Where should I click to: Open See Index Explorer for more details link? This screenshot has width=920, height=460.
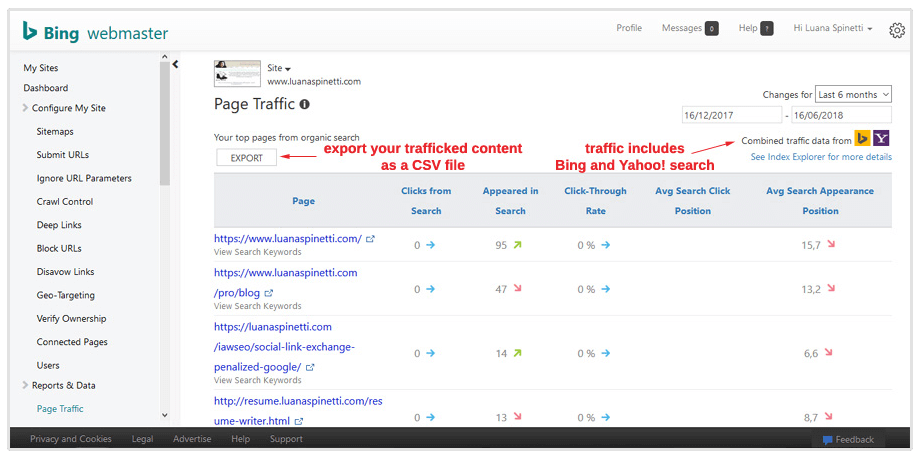[x=821, y=157]
